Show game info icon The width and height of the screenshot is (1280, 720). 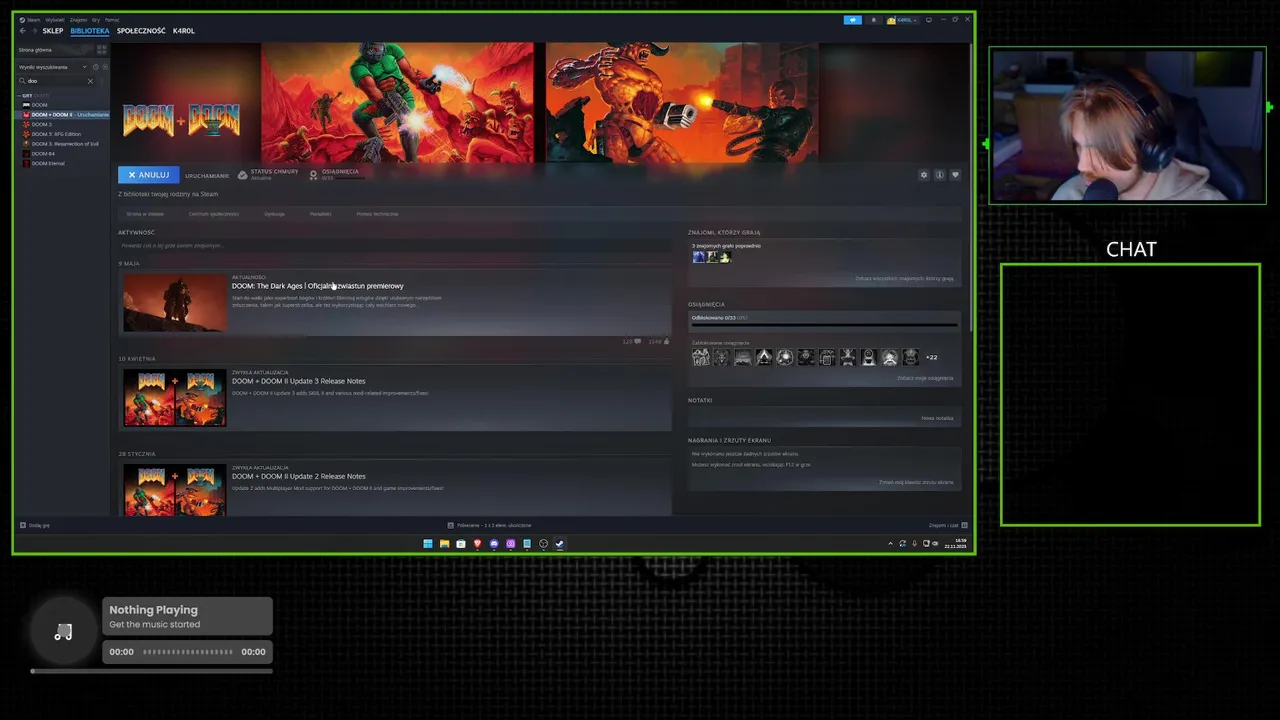pyautogui.click(x=939, y=175)
